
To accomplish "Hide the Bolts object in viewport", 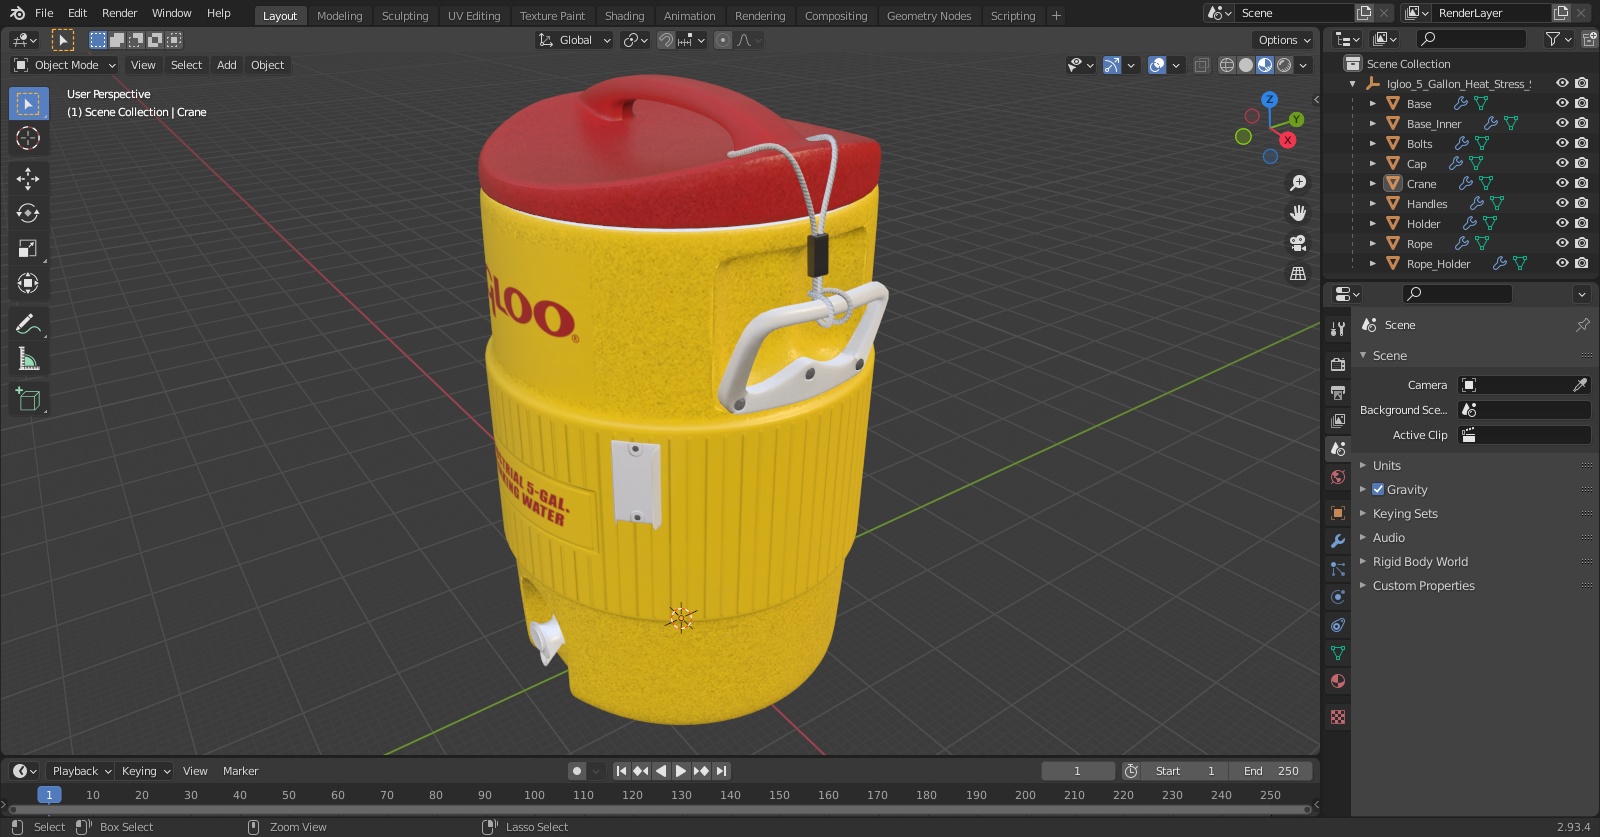I will click(x=1562, y=143).
